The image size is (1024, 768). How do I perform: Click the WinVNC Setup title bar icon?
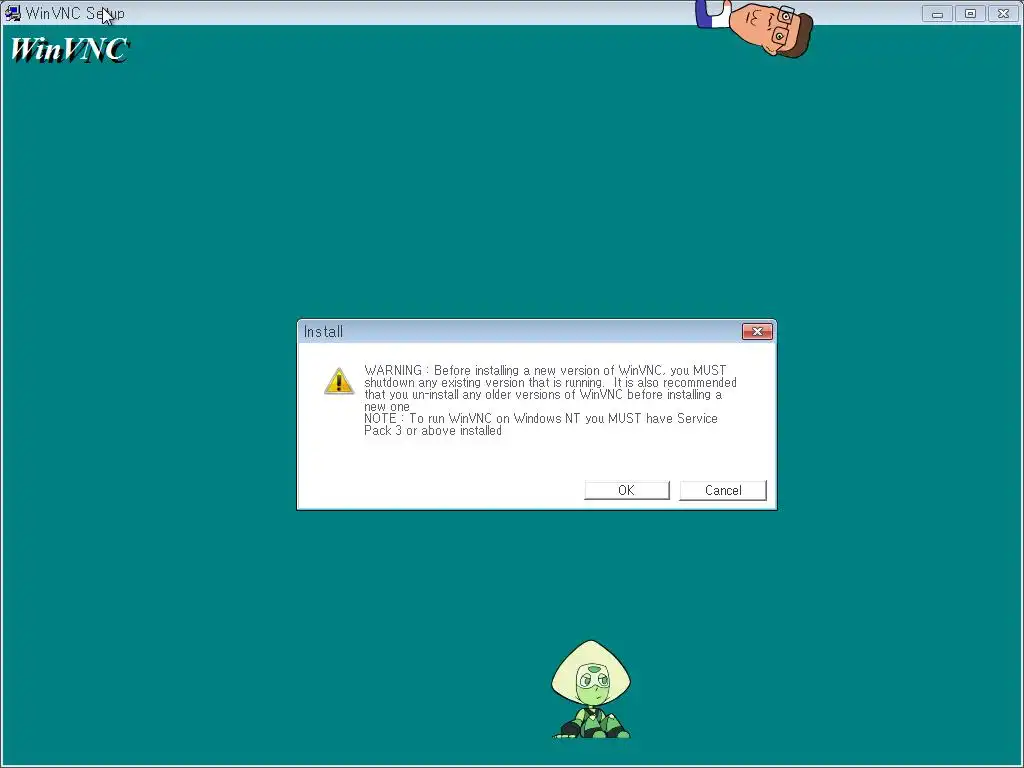[12, 13]
